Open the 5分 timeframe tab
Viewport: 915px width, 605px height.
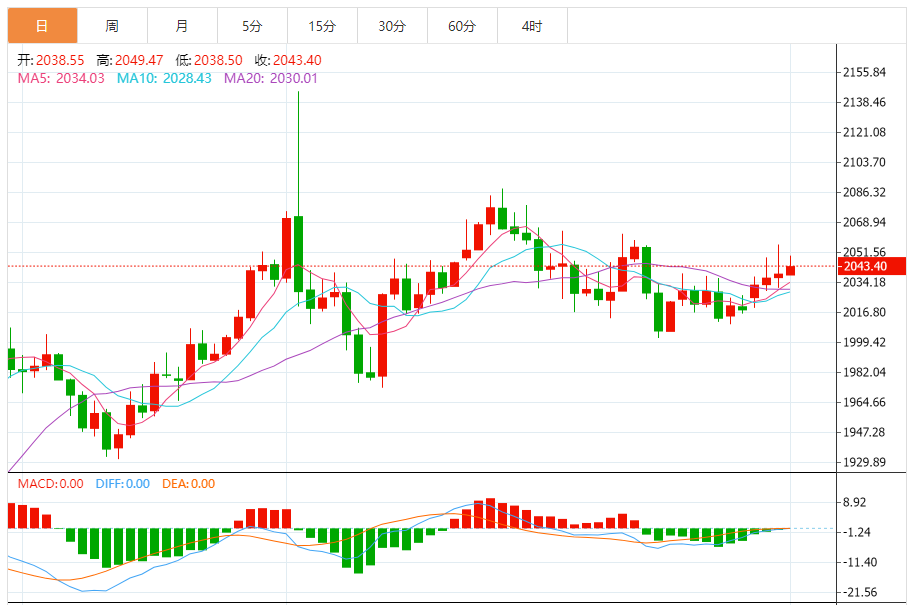tap(252, 26)
